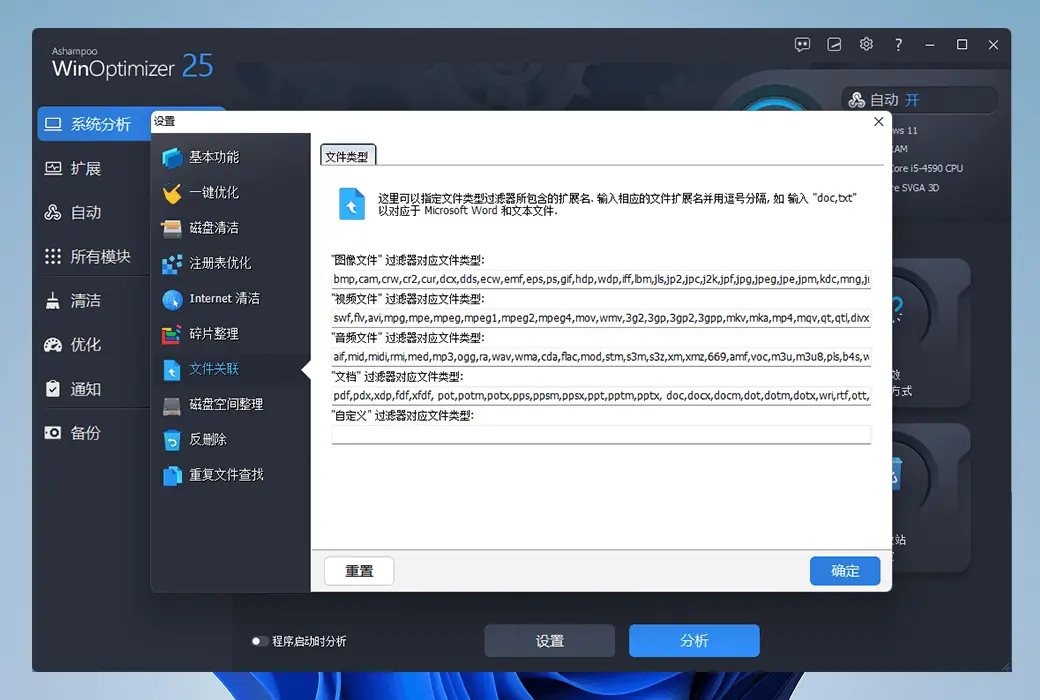Open the Internet 清洁 globe icon
Viewport: 1040px width, 700px height.
point(172,299)
